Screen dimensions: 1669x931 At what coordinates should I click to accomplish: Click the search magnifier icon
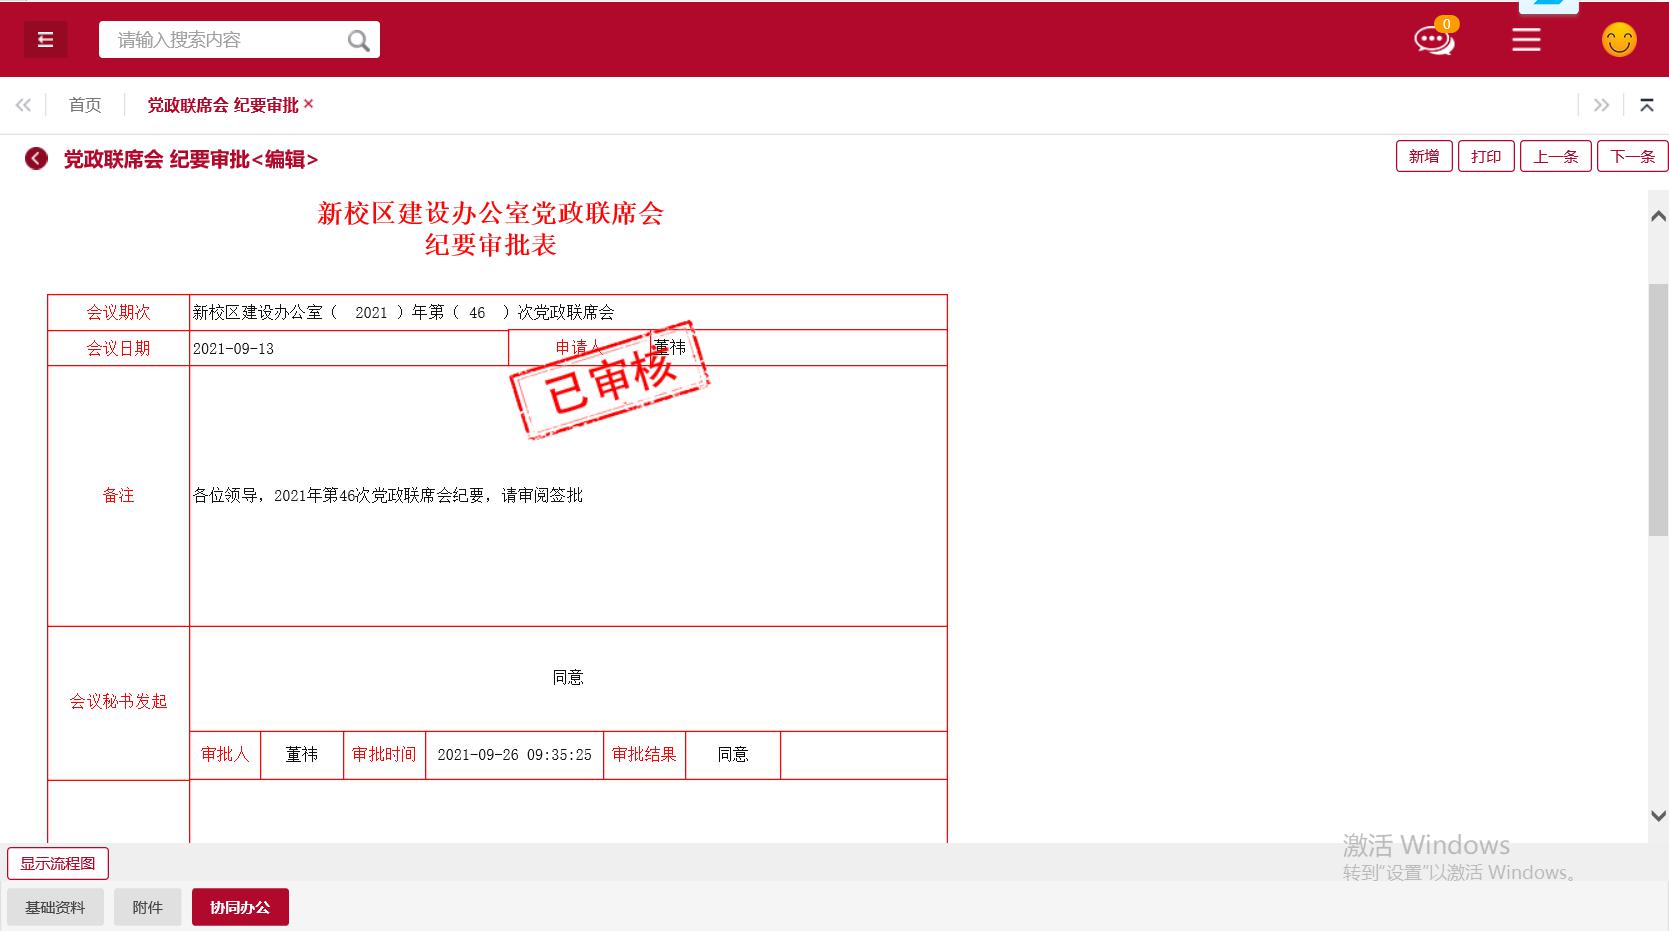point(358,41)
